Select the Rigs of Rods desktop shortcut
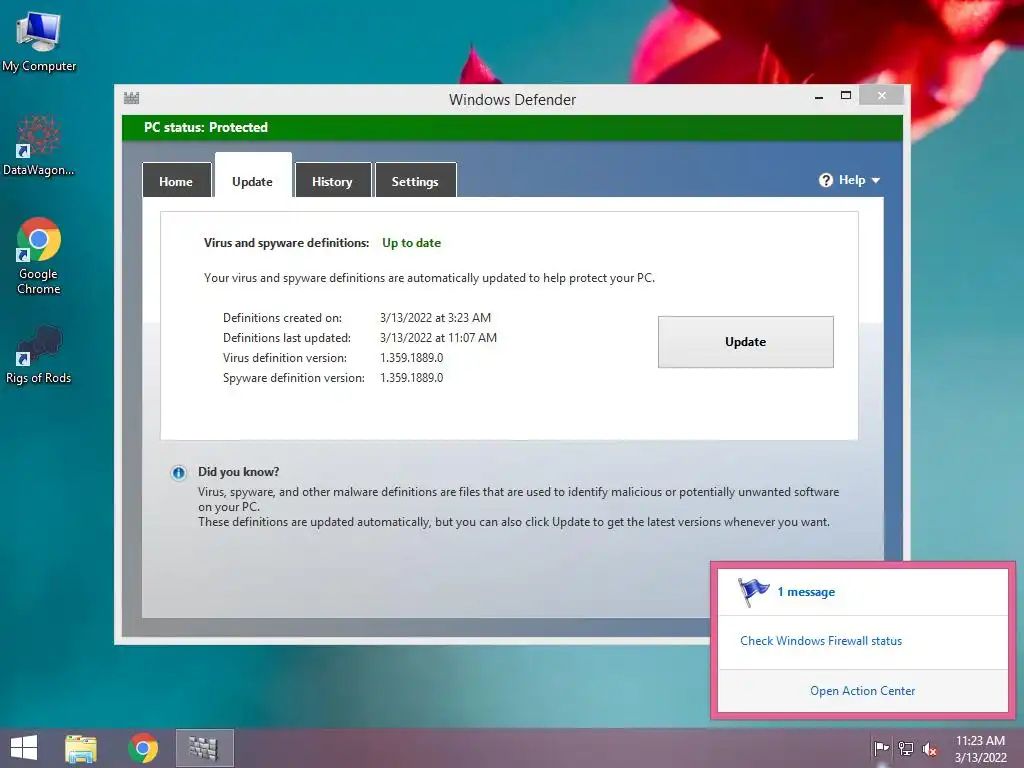1024x768 pixels. pyautogui.click(x=39, y=355)
